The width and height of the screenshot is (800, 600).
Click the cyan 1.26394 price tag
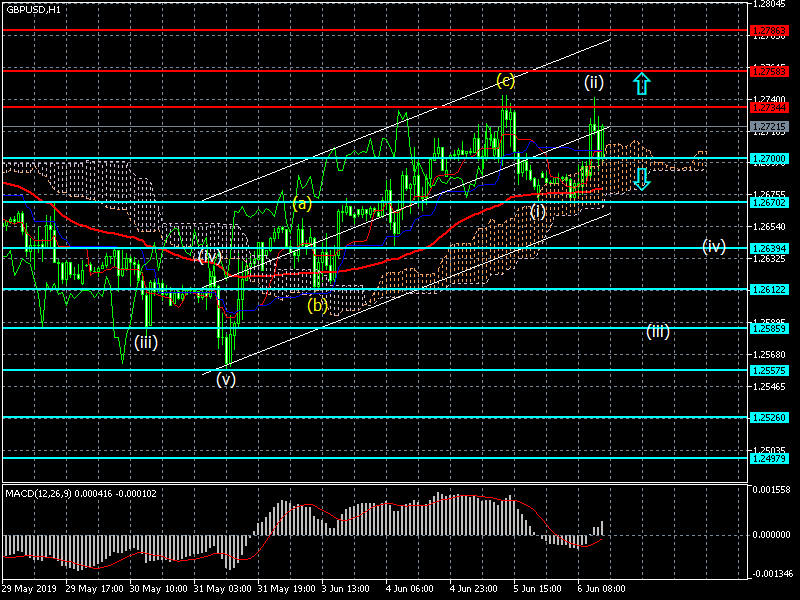point(769,248)
